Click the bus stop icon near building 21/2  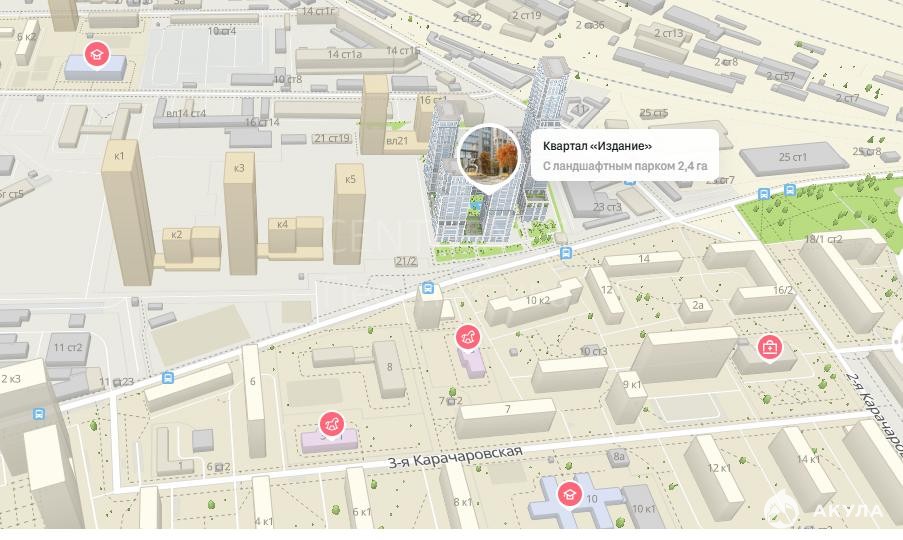tap(428, 289)
